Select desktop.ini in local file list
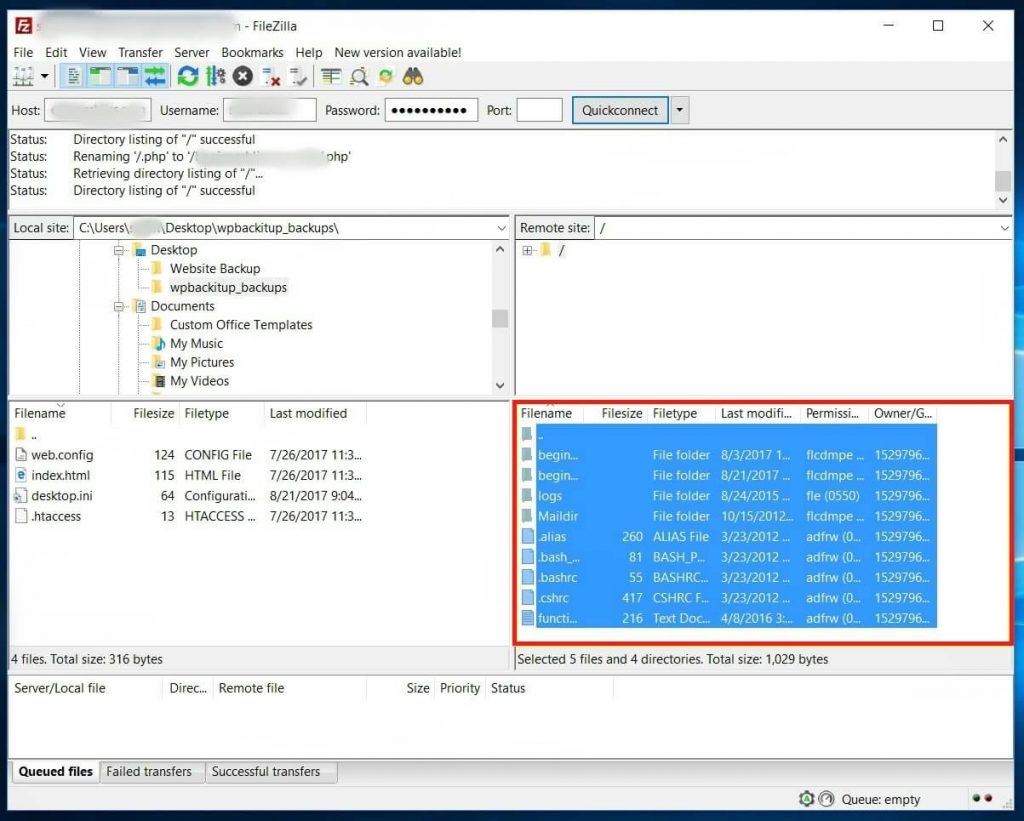This screenshot has width=1024, height=821. pyautogui.click(x=61, y=496)
